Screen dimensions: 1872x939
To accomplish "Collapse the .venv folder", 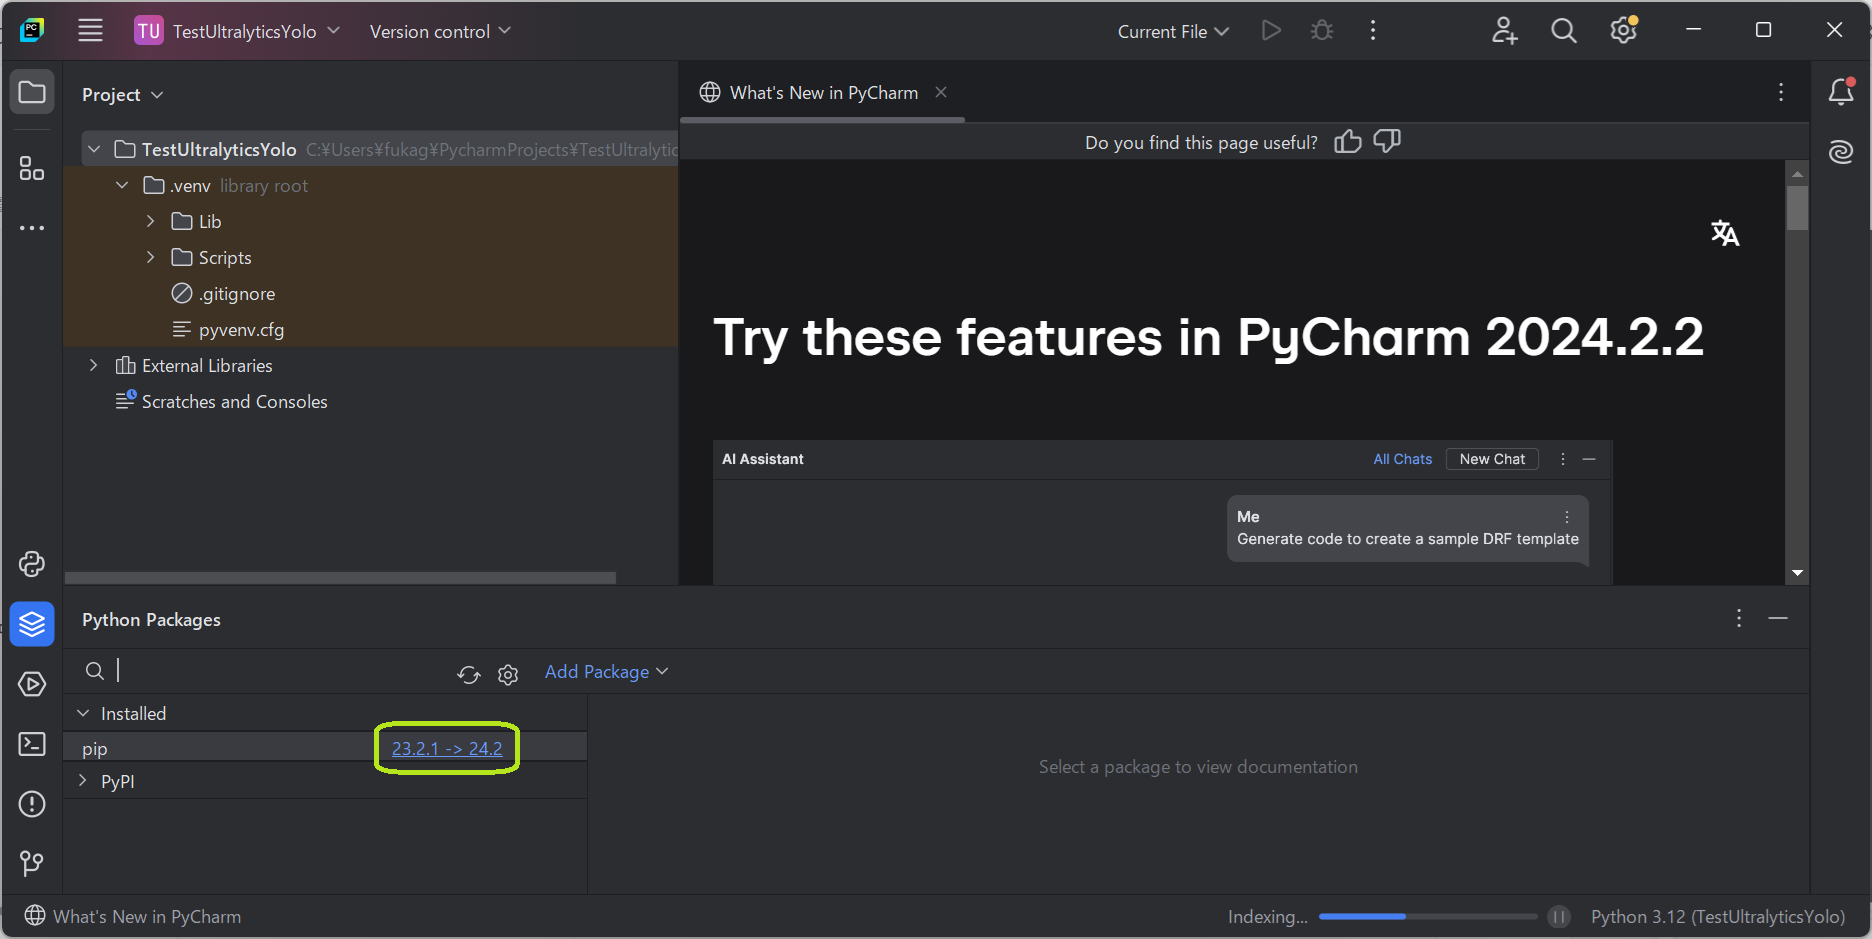I will pos(122,185).
